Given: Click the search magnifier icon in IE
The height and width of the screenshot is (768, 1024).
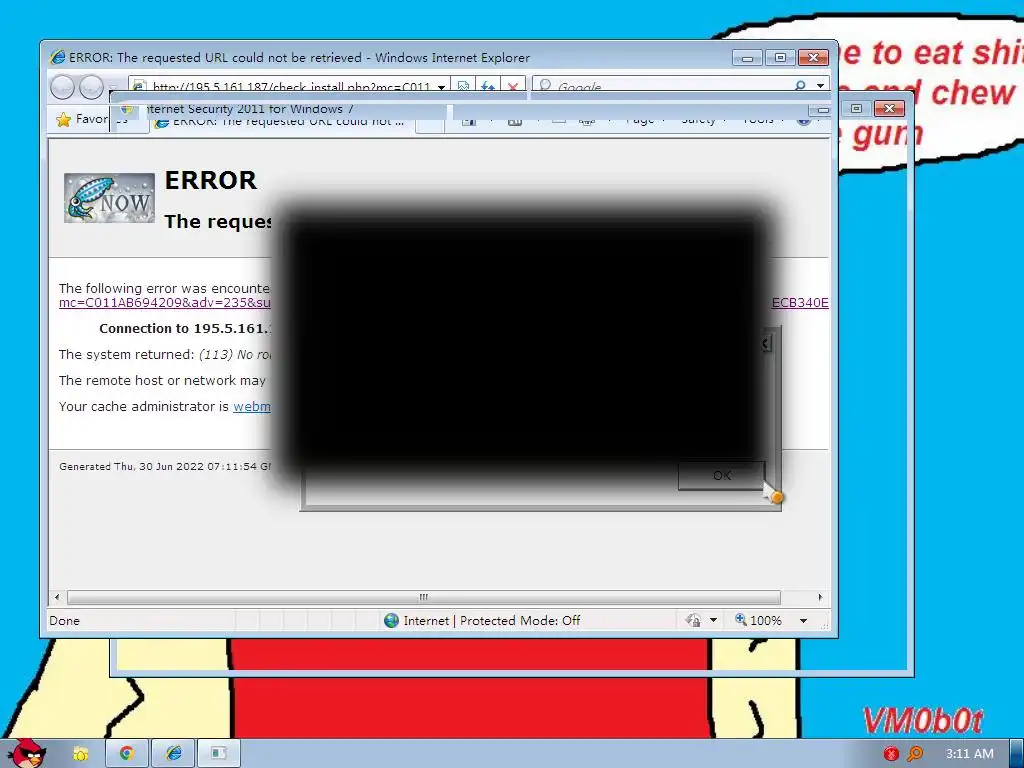Looking at the screenshot, I should click(x=800, y=86).
